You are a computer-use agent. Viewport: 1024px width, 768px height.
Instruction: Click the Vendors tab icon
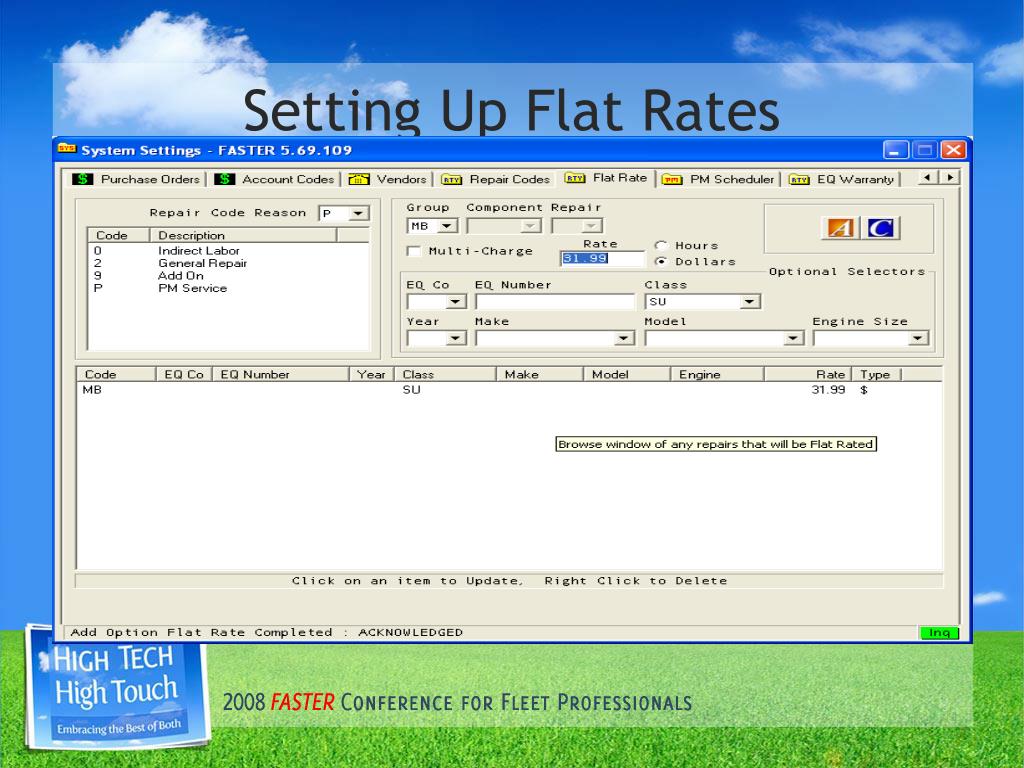click(359, 179)
